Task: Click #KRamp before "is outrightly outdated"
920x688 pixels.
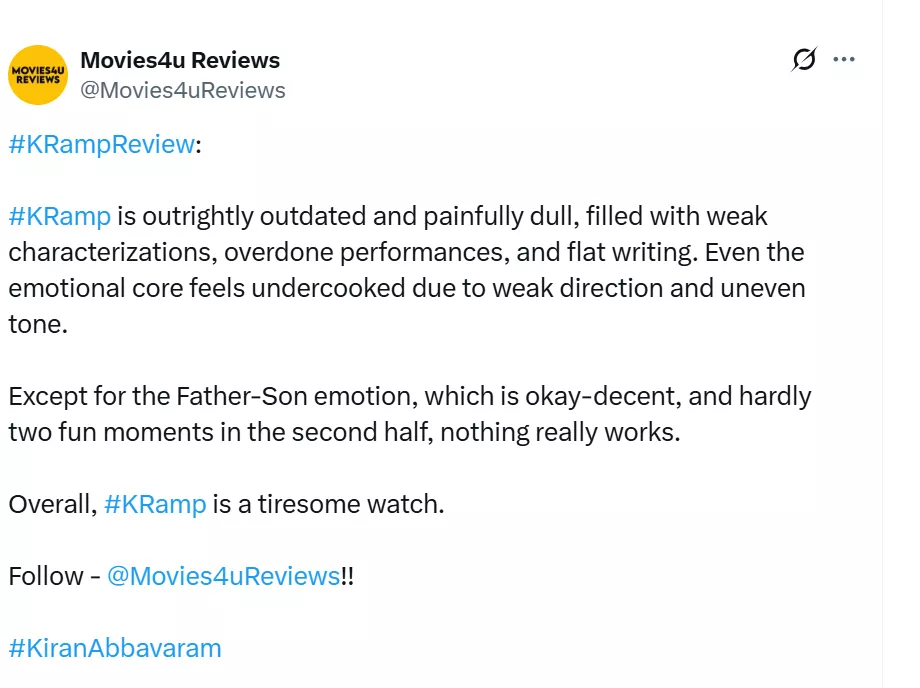Action: (59, 216)
